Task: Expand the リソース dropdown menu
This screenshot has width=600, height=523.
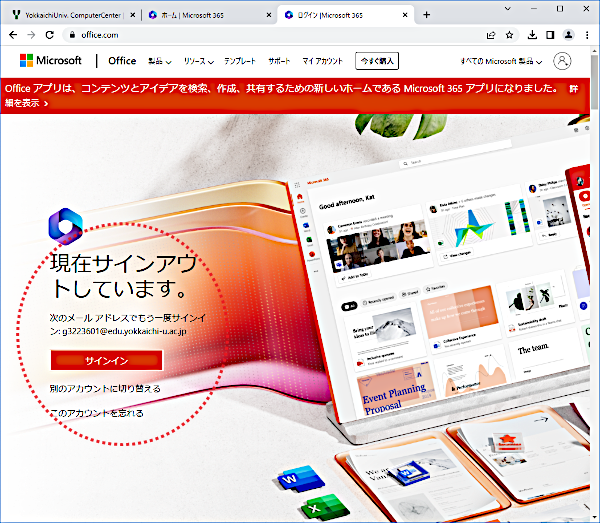Action: click(x=198, y=61)
